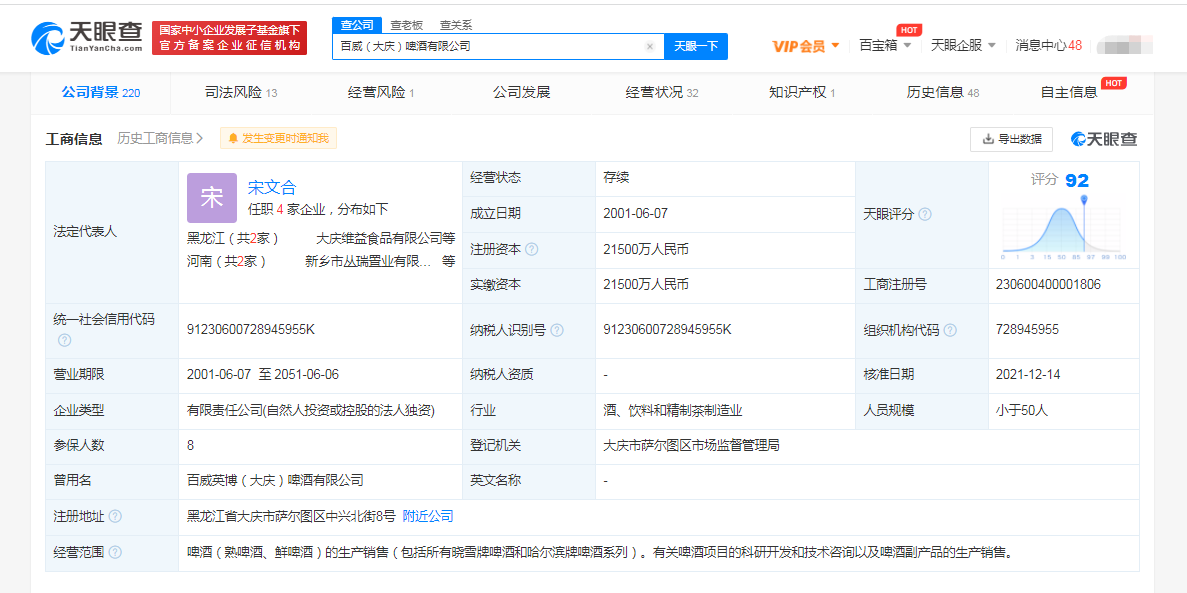
Task: Click 成立日期 value 2001-06-07
Action: (x=636, y=214)
